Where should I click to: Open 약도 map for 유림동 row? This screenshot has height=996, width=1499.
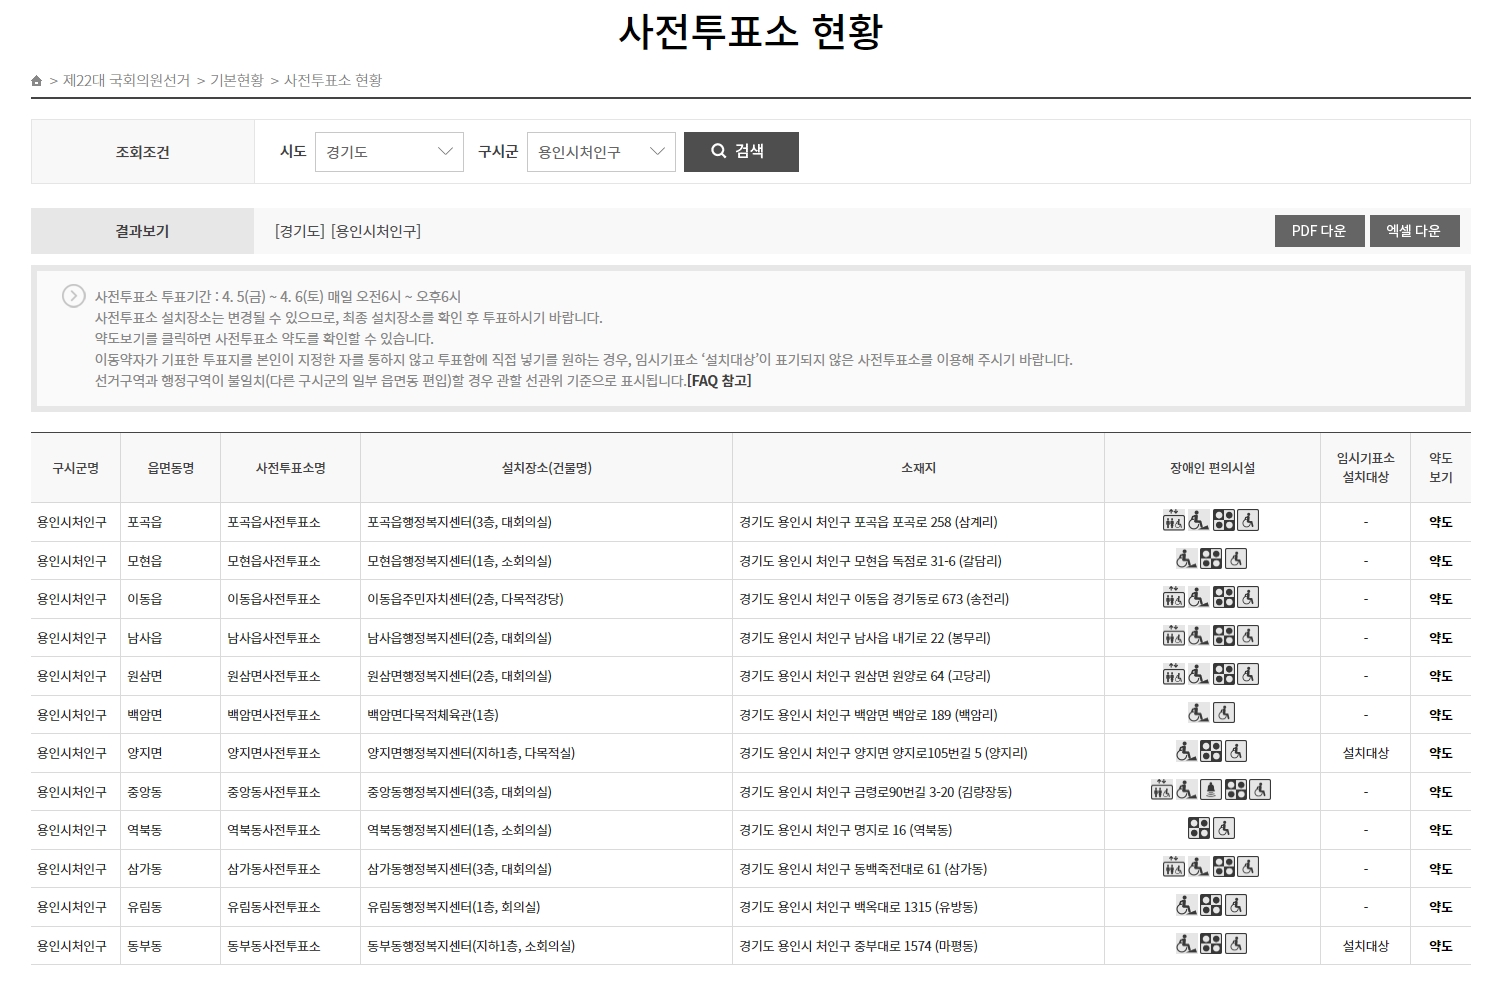1440,907
